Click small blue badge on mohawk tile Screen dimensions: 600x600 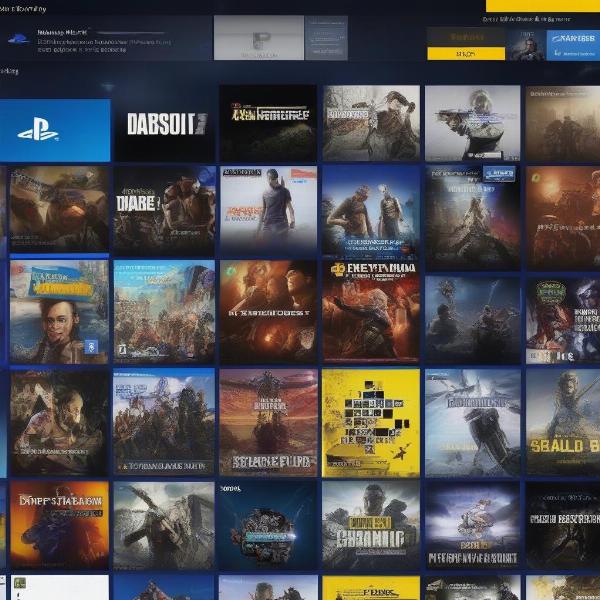[x=91, y=347]
